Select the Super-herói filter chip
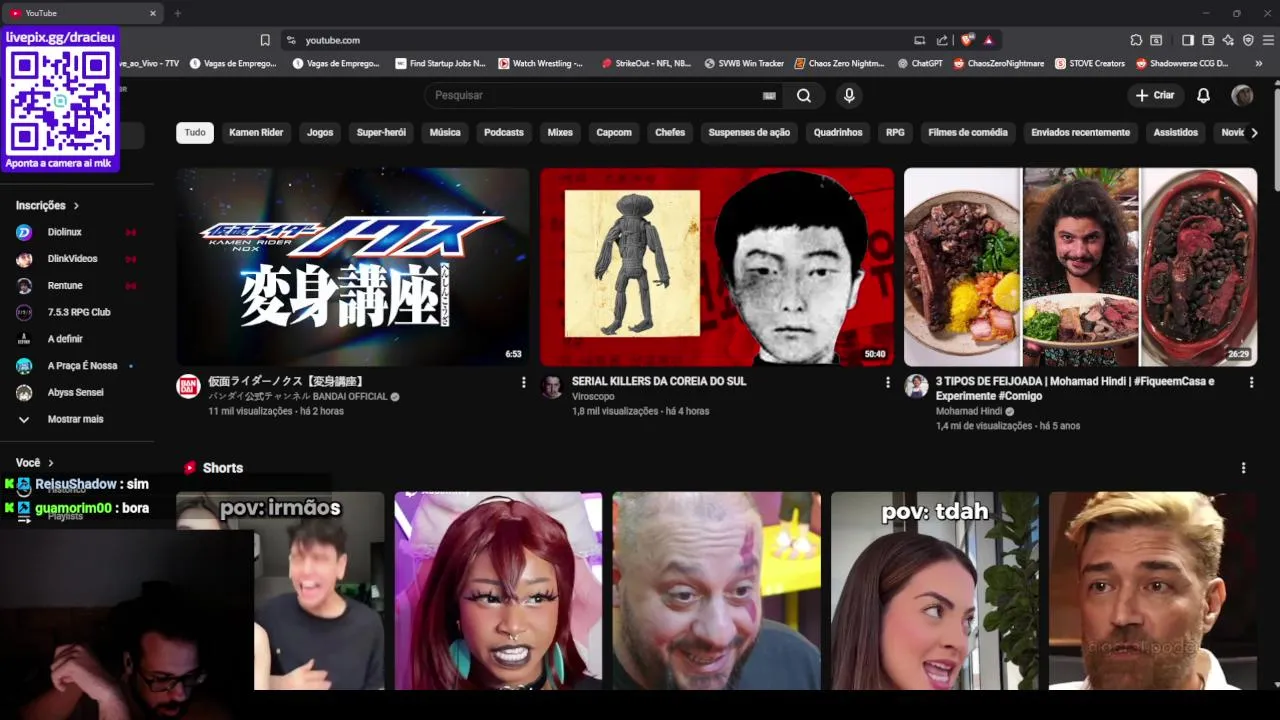The image size is (1280, 720). (x=381, y=132)
